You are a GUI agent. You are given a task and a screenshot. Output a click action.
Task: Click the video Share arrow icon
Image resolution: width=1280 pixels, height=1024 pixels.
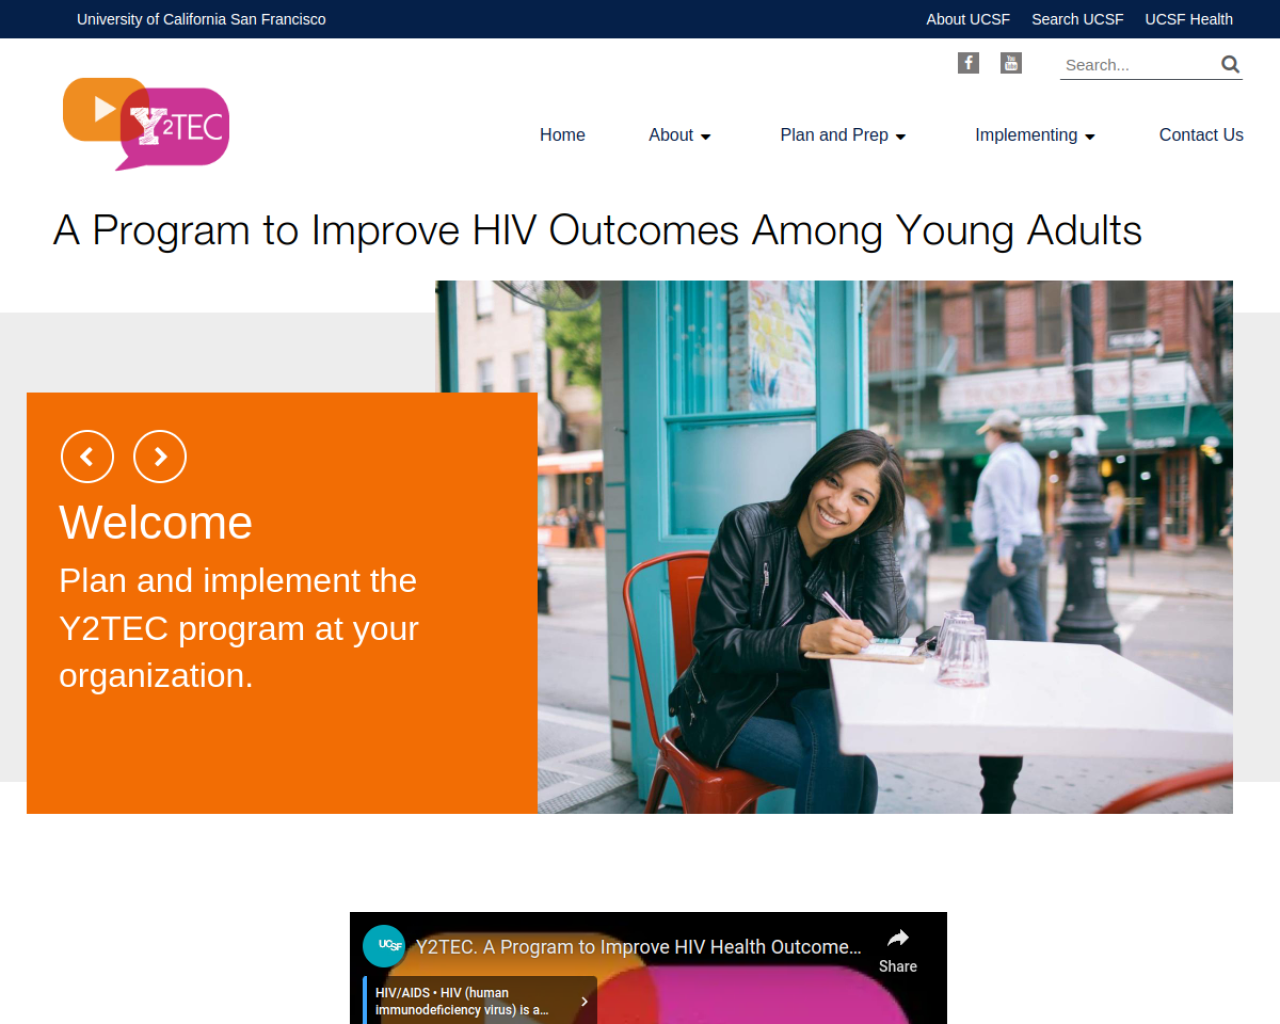pos(898,938)
